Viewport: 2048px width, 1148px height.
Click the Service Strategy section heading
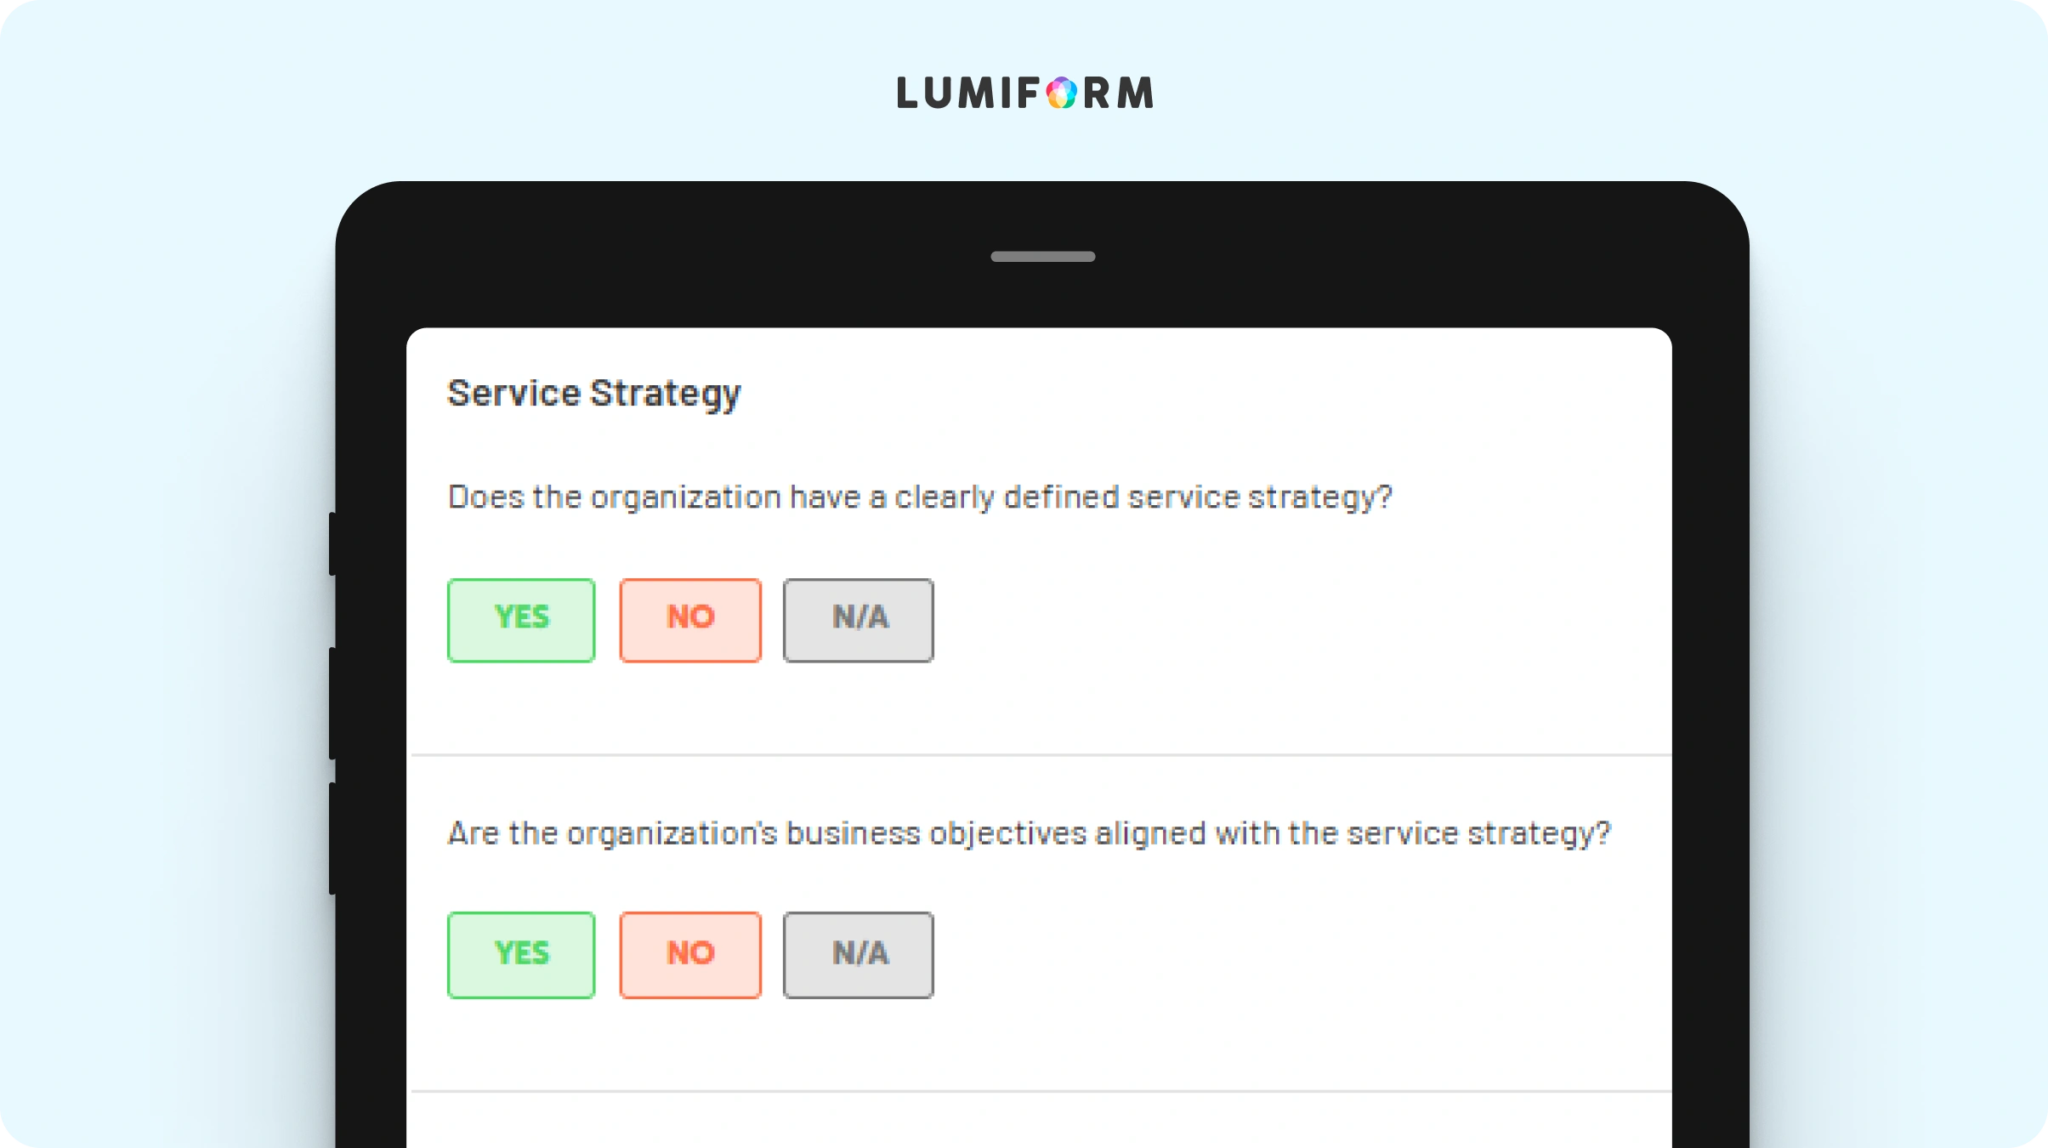pos(594,394)
